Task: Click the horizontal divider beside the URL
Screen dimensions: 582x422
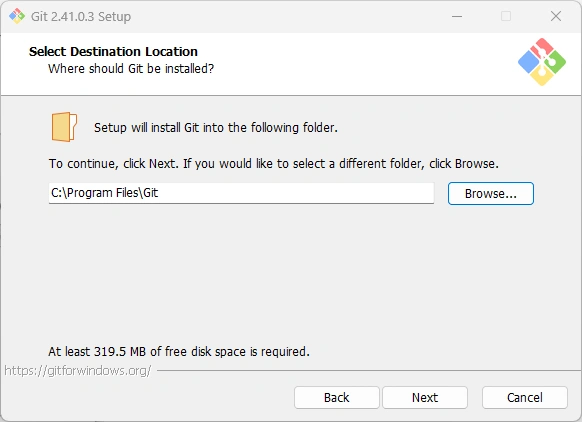Action: click(369, 370)
